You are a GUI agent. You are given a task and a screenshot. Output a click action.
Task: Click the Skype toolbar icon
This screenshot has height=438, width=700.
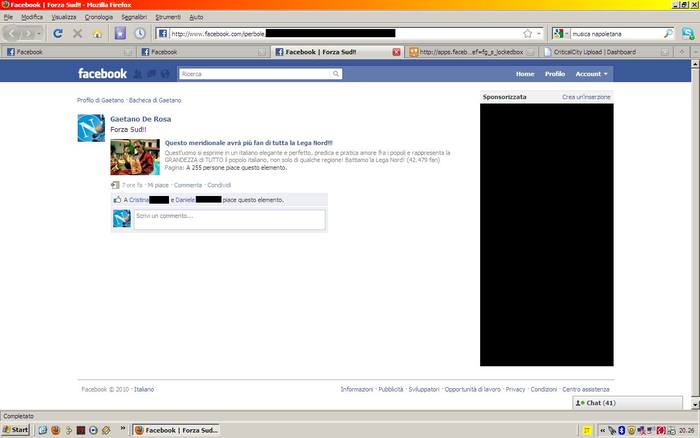point(688,33)
